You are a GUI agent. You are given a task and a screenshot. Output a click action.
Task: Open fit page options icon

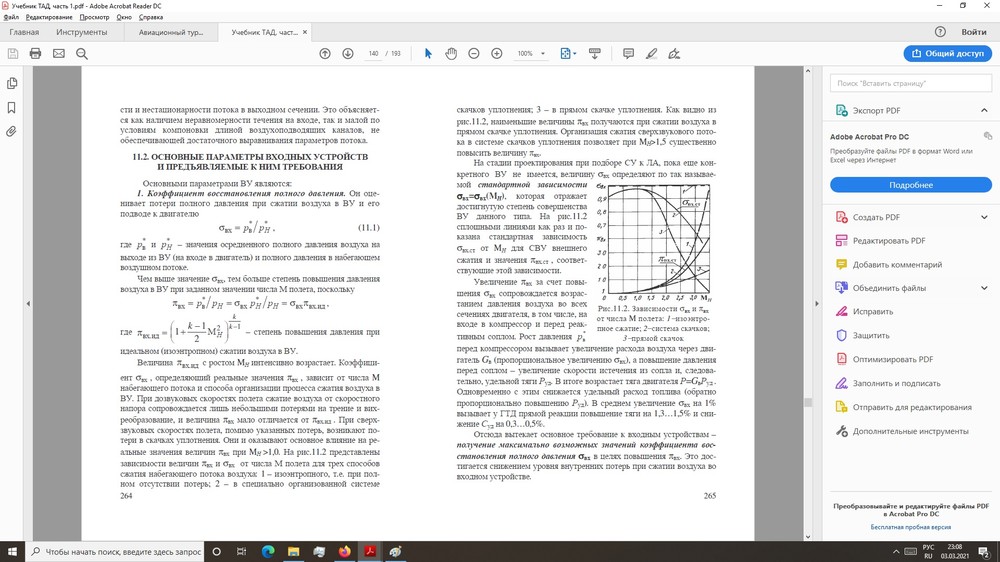(x=567, y=54)
